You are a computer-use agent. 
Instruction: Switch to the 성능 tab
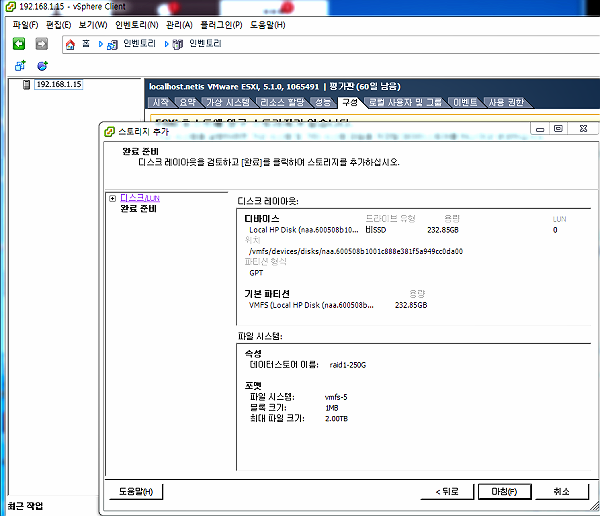[323, 102]
